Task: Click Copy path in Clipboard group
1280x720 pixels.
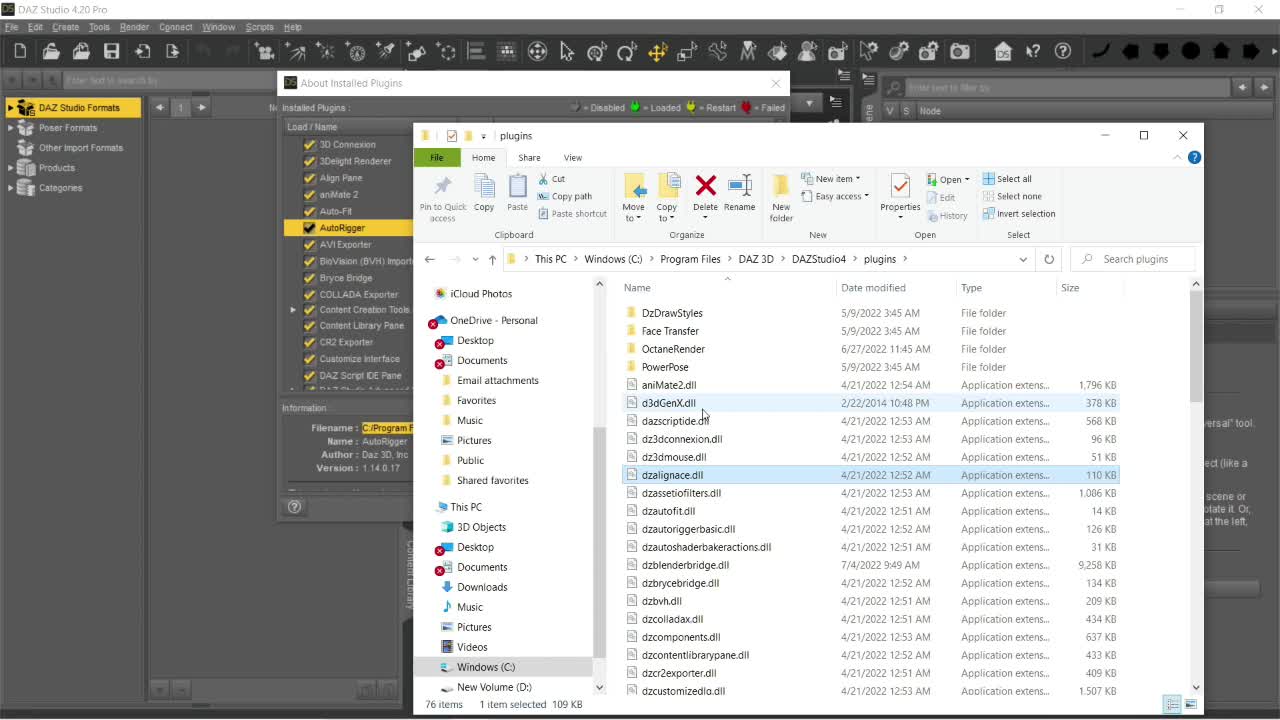Action: 564,196
